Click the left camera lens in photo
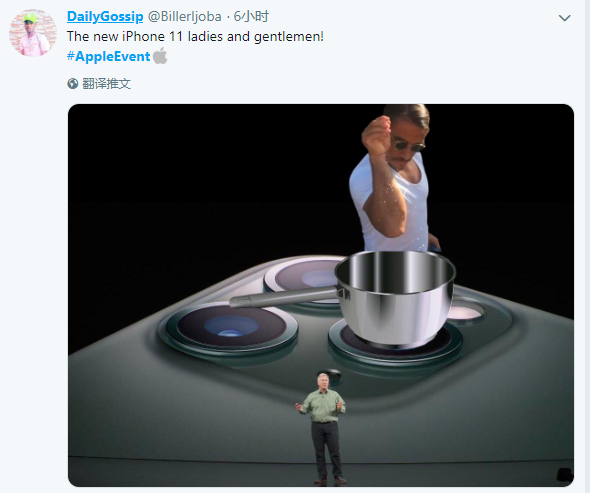 [x=228, y=327]
